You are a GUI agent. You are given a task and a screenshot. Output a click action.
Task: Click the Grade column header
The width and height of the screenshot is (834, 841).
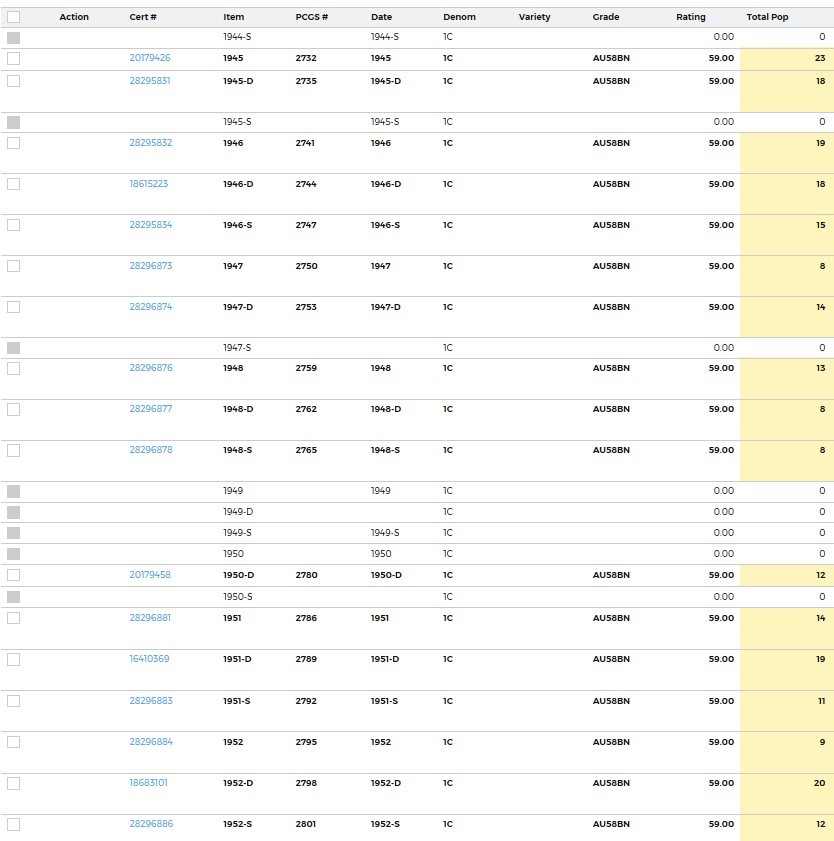coord(606,17)
